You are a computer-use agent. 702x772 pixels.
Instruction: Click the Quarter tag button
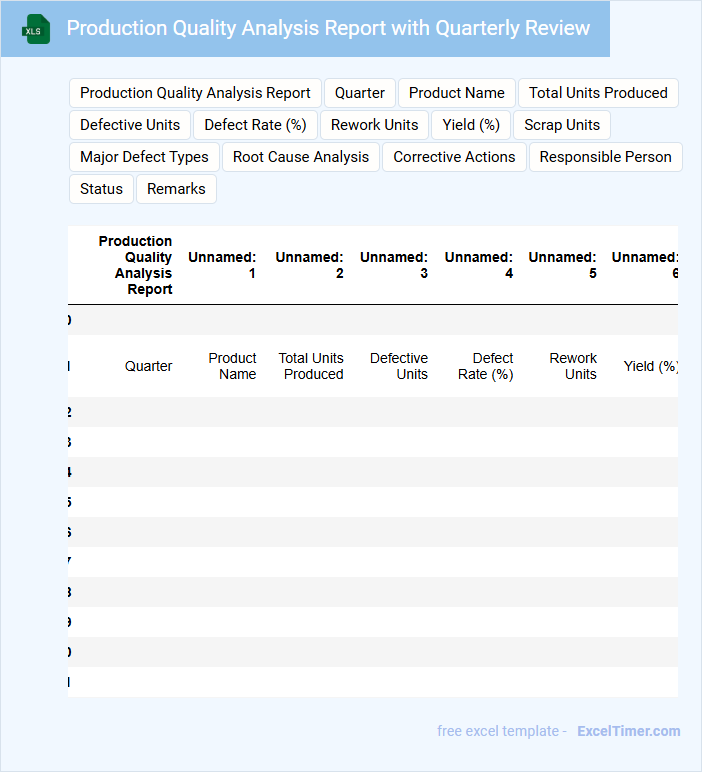coord(360,93)
